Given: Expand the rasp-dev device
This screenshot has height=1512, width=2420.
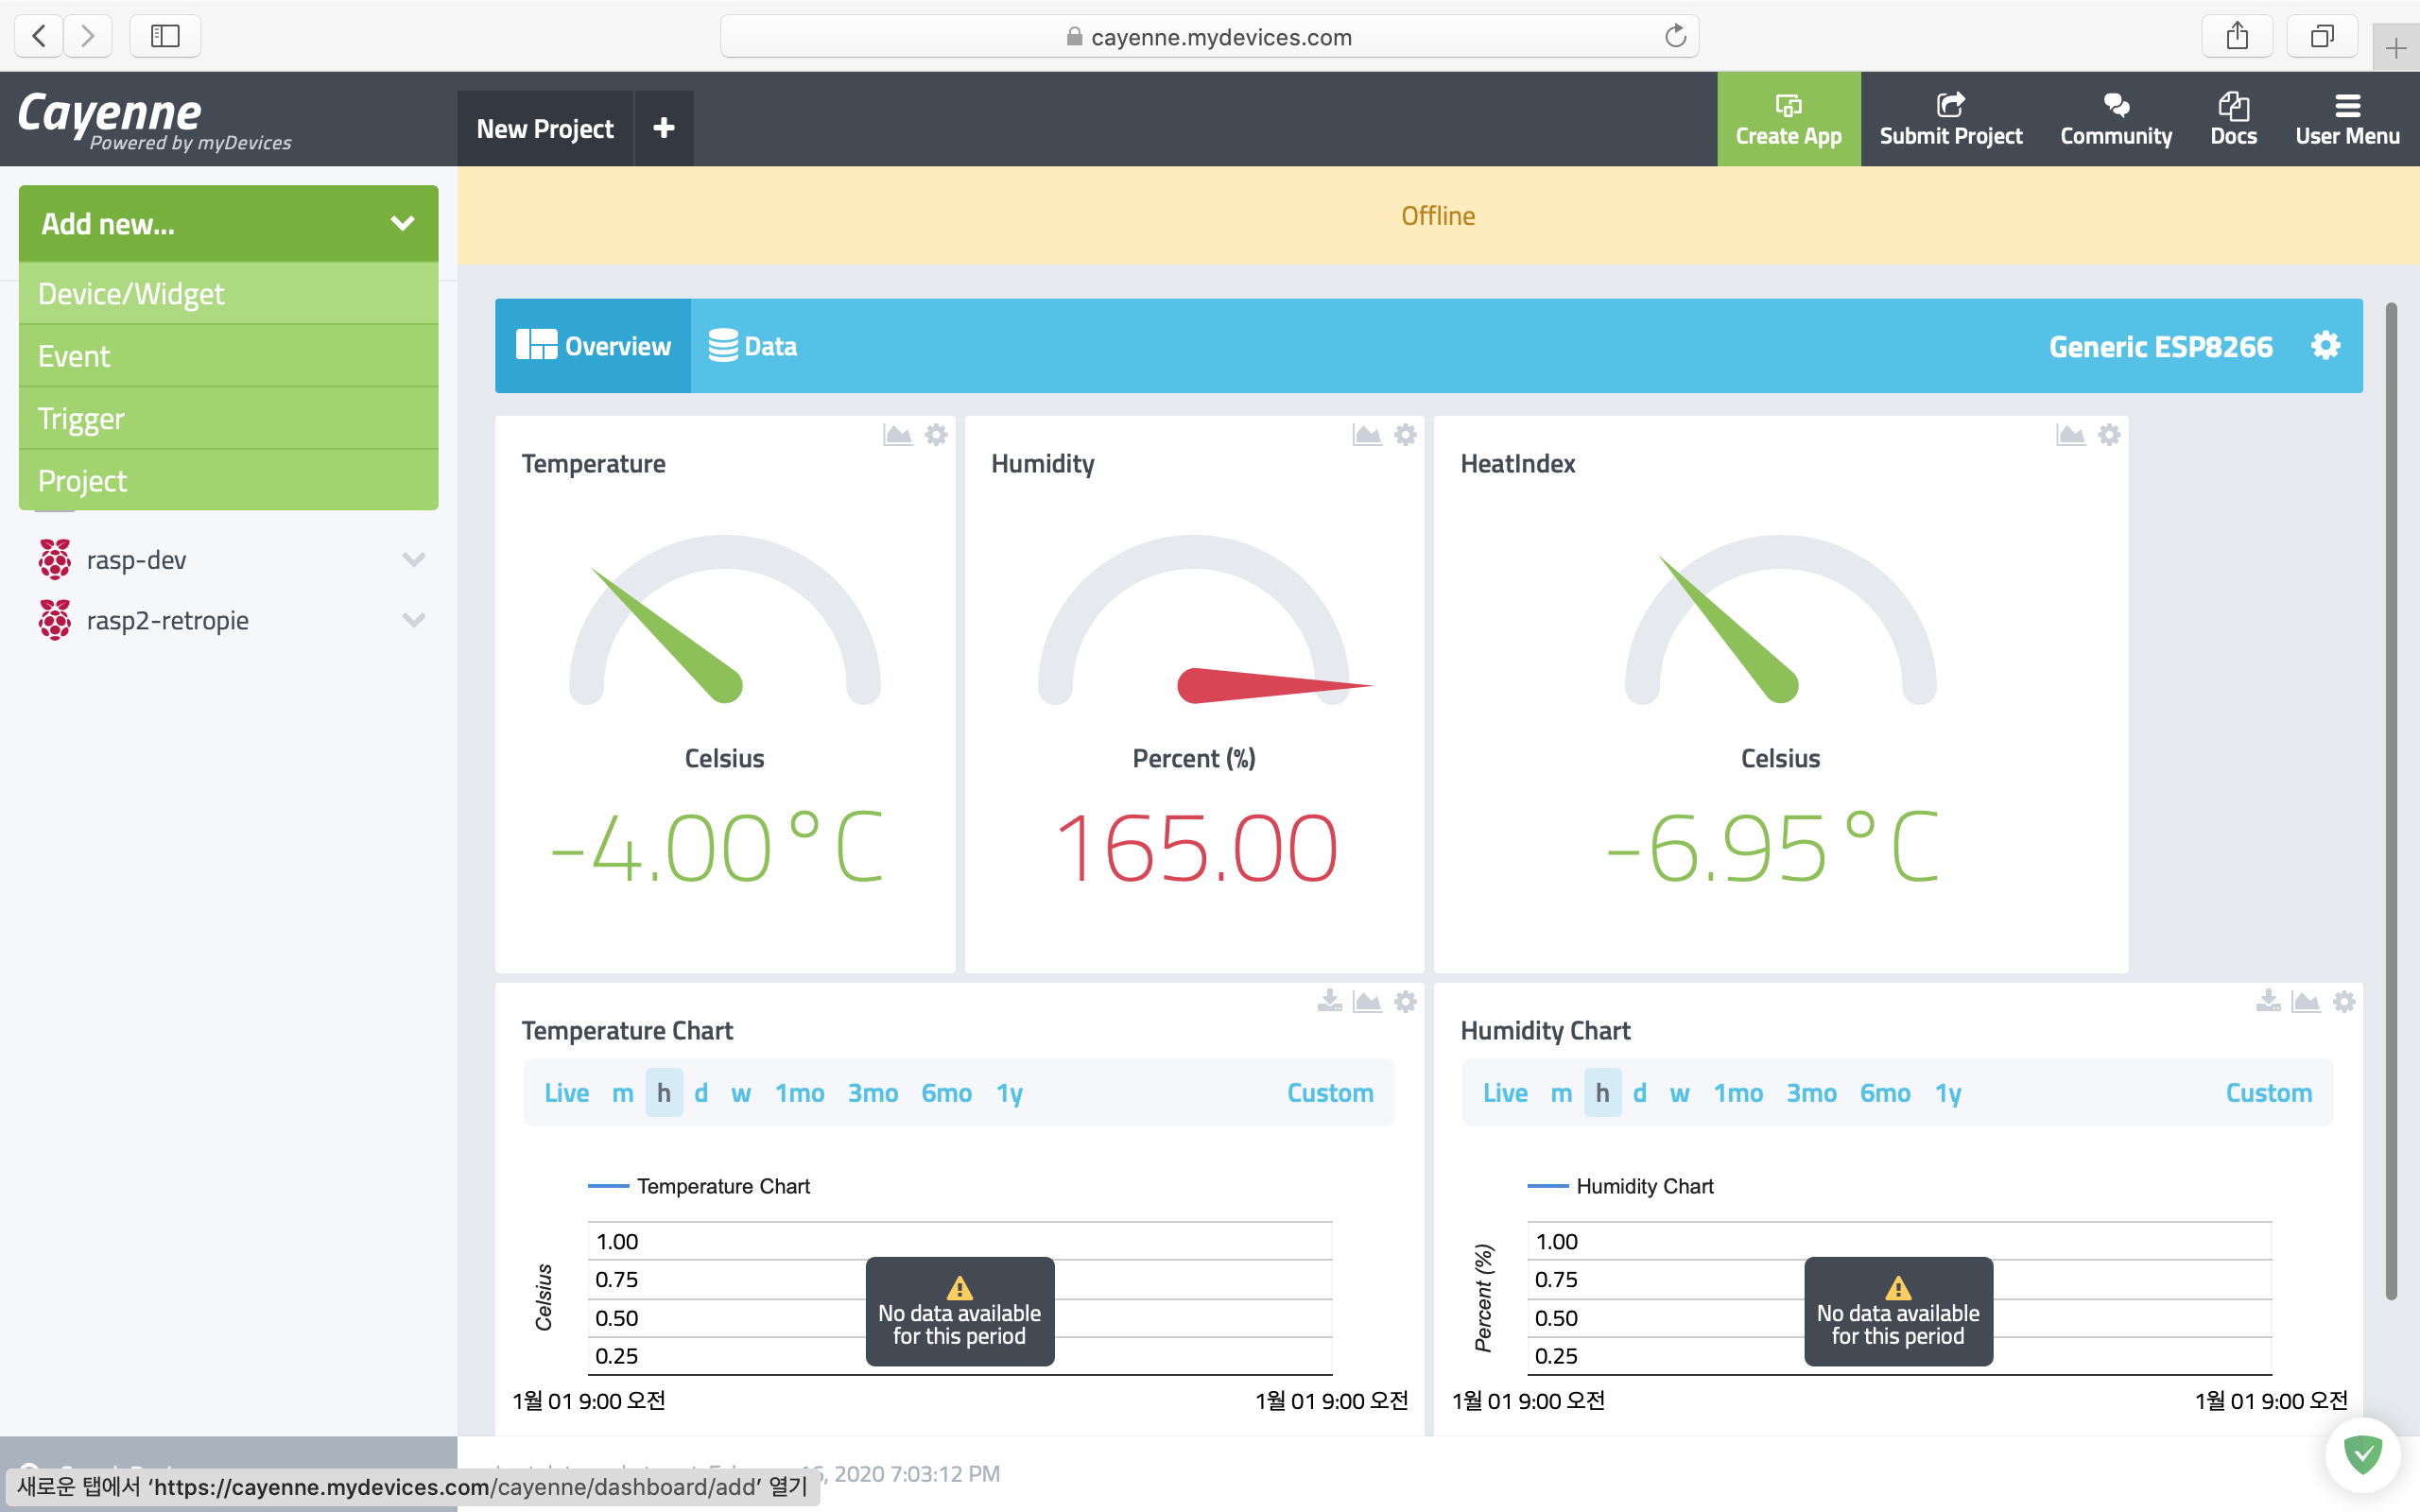Looking at the screenshot, I should point(413,560).
